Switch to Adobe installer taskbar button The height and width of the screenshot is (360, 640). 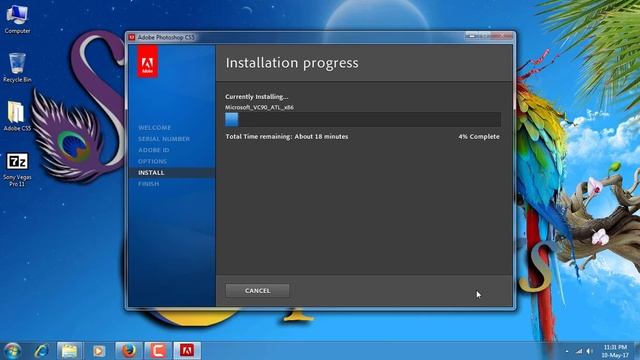tap(187, 351)
